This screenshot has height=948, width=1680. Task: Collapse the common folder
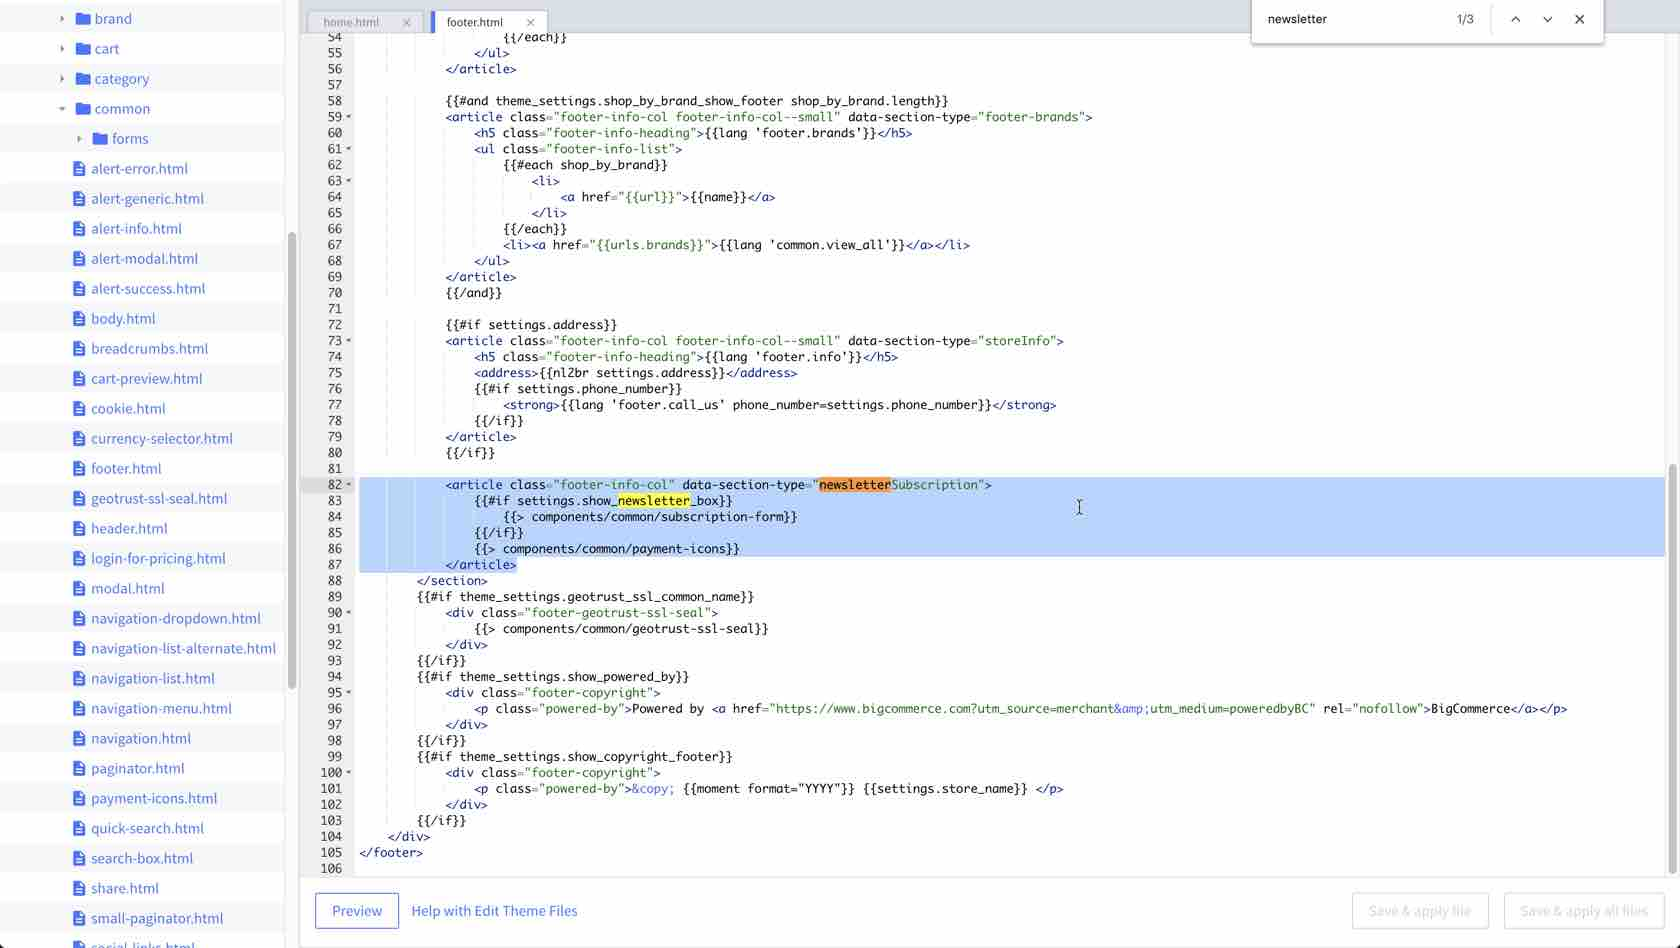(62, 108)
